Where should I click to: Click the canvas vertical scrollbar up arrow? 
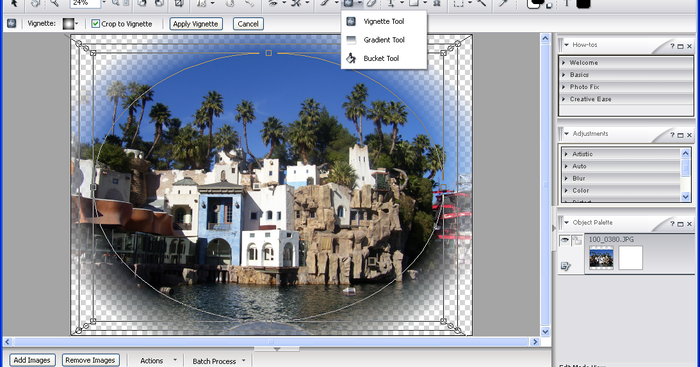(545, 39)
